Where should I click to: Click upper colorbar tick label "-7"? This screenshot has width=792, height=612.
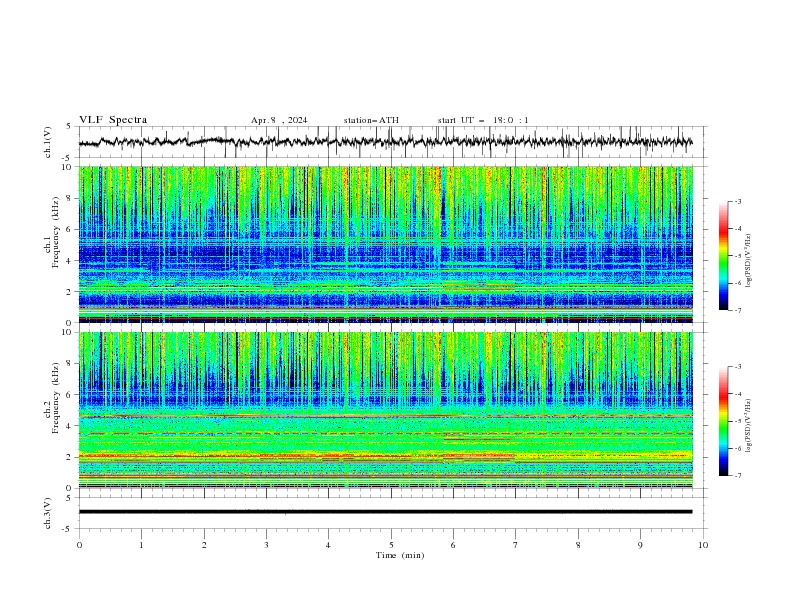point(737,310)
